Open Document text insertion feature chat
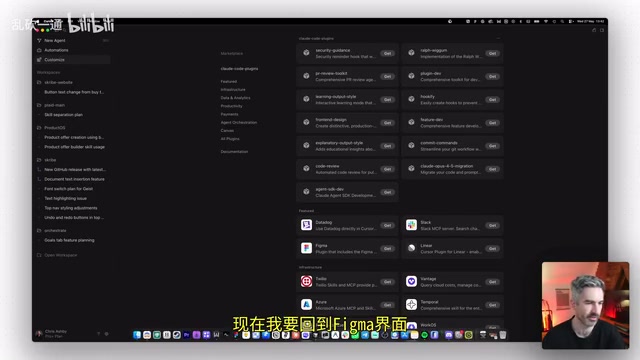The width and height of the screenshot is (640, 360). click(73, 179)
